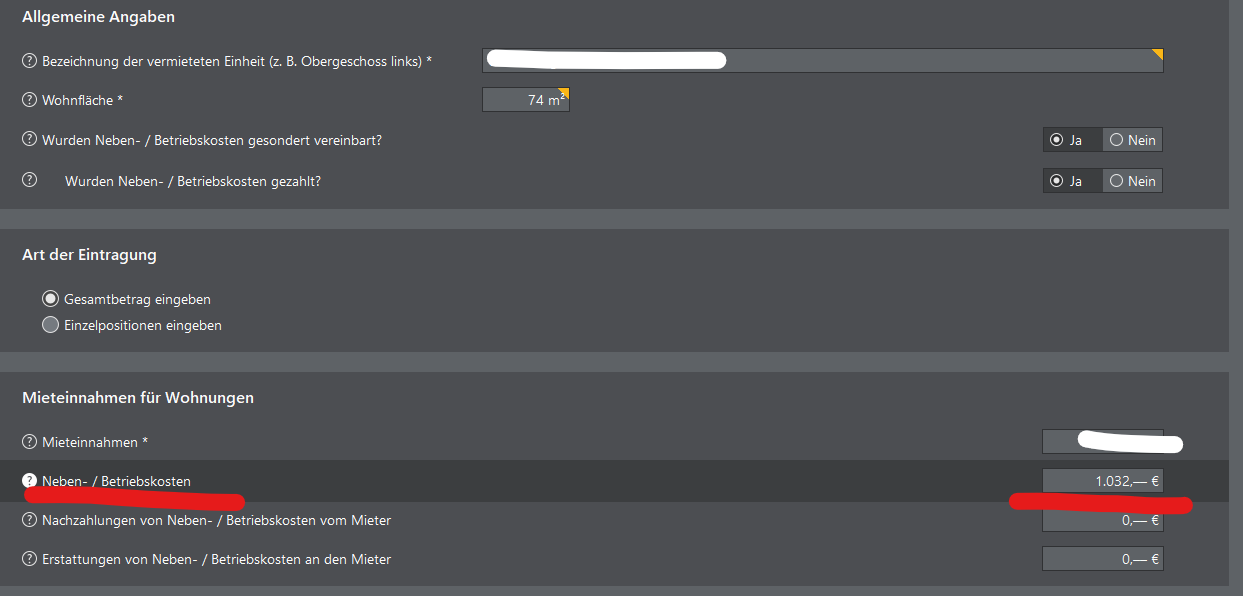Click help icon for Erstattungen an den Mieter

(30, 559)
